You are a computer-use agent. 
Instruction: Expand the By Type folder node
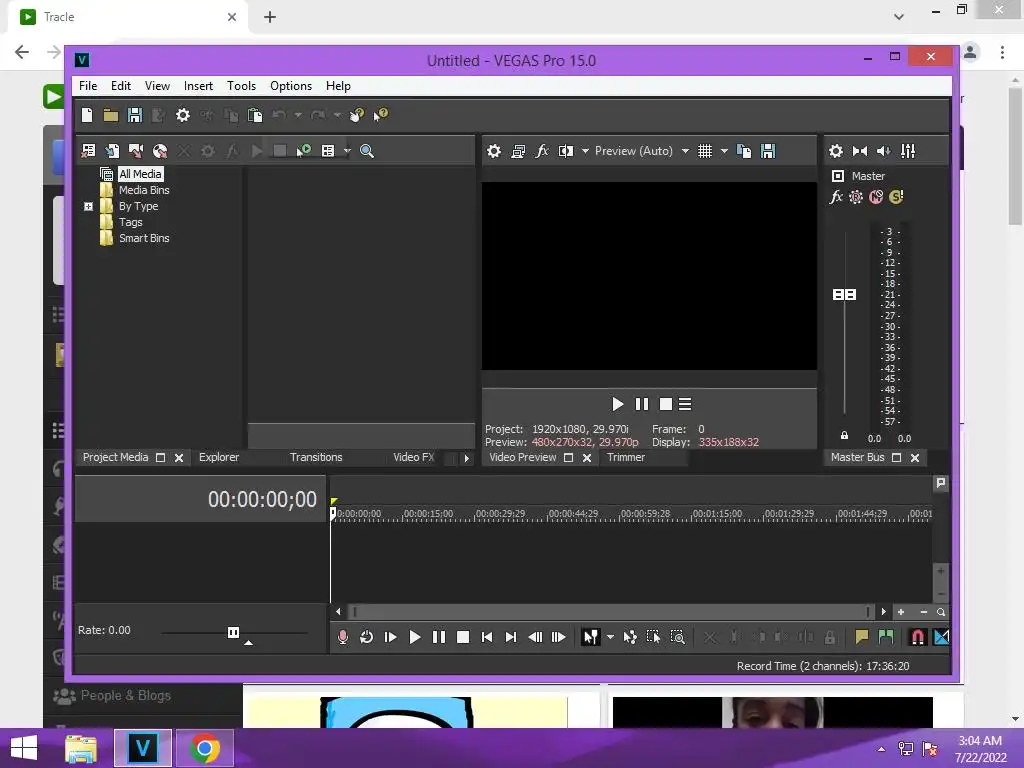pyautogui.click(x=89, y=206)
